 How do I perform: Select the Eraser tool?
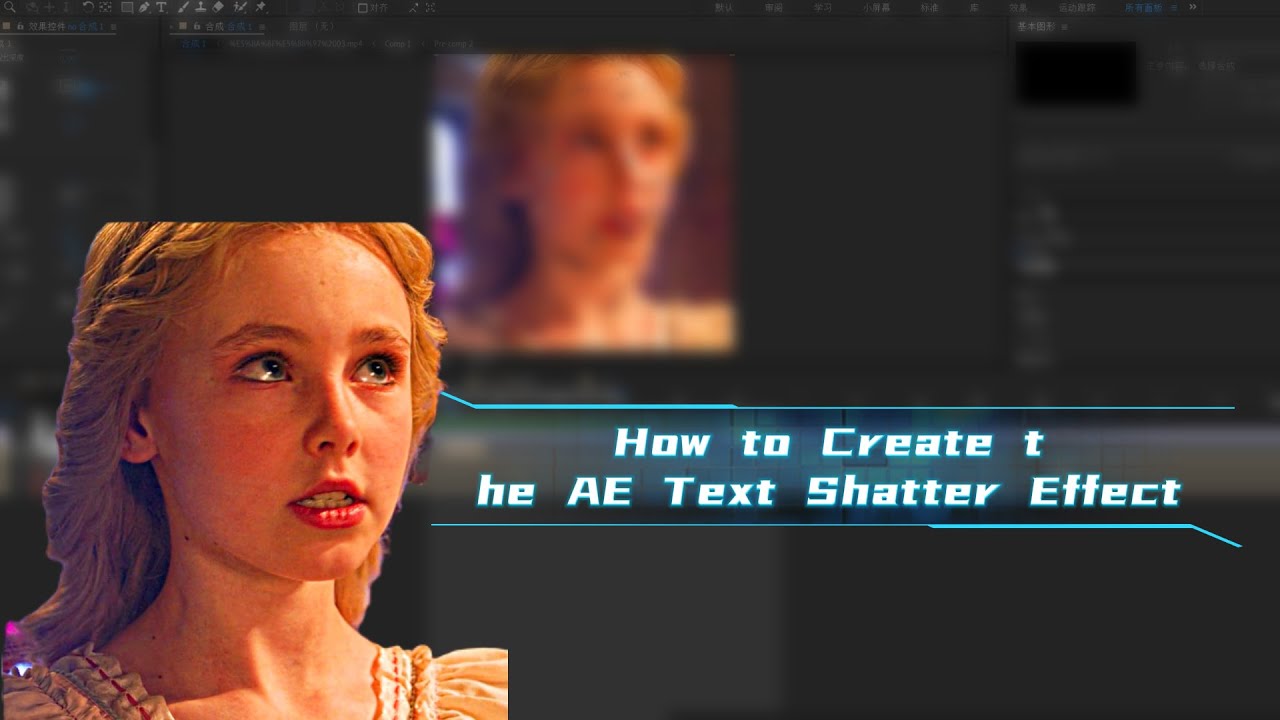click(x=218, y=7)
